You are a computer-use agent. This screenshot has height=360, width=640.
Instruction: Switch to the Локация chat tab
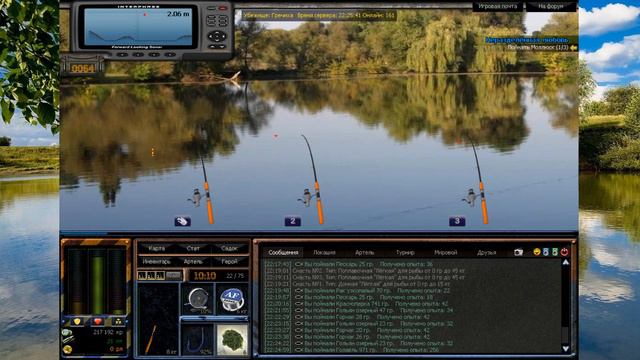tap(324, 253)
